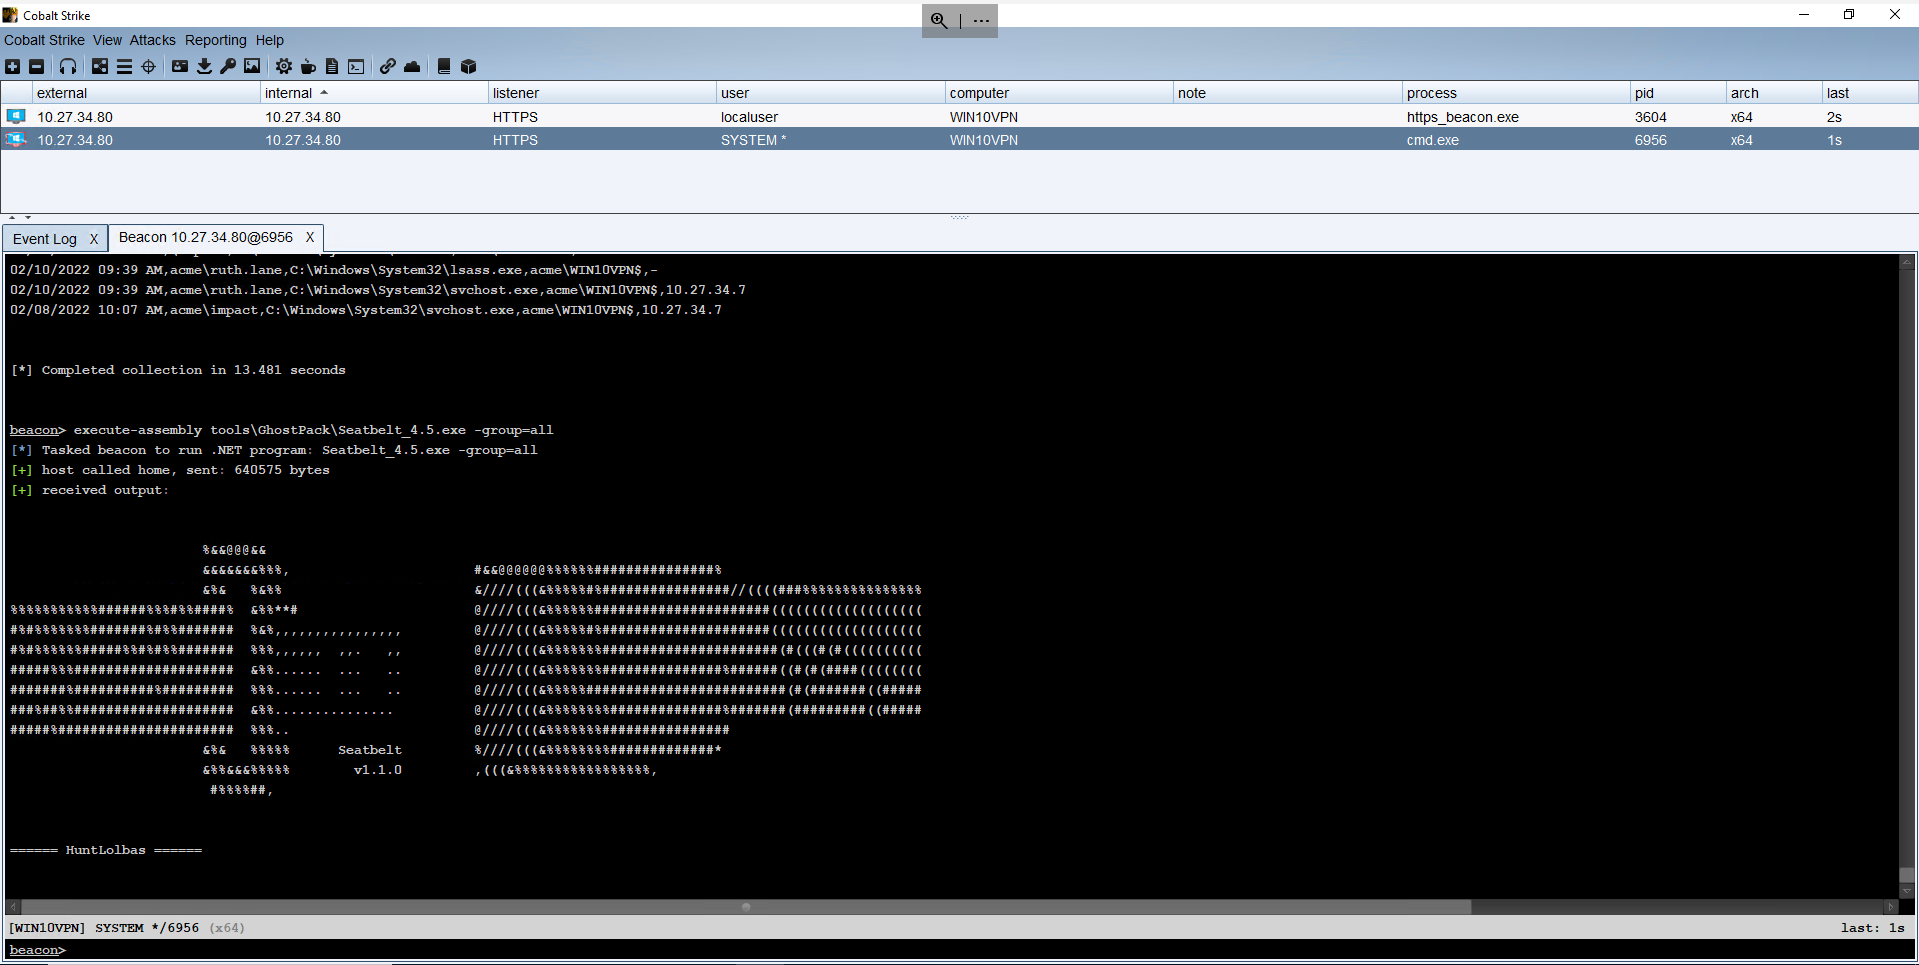Open the Help menu
Screen dimensions: 1919x965
point(269,40)
